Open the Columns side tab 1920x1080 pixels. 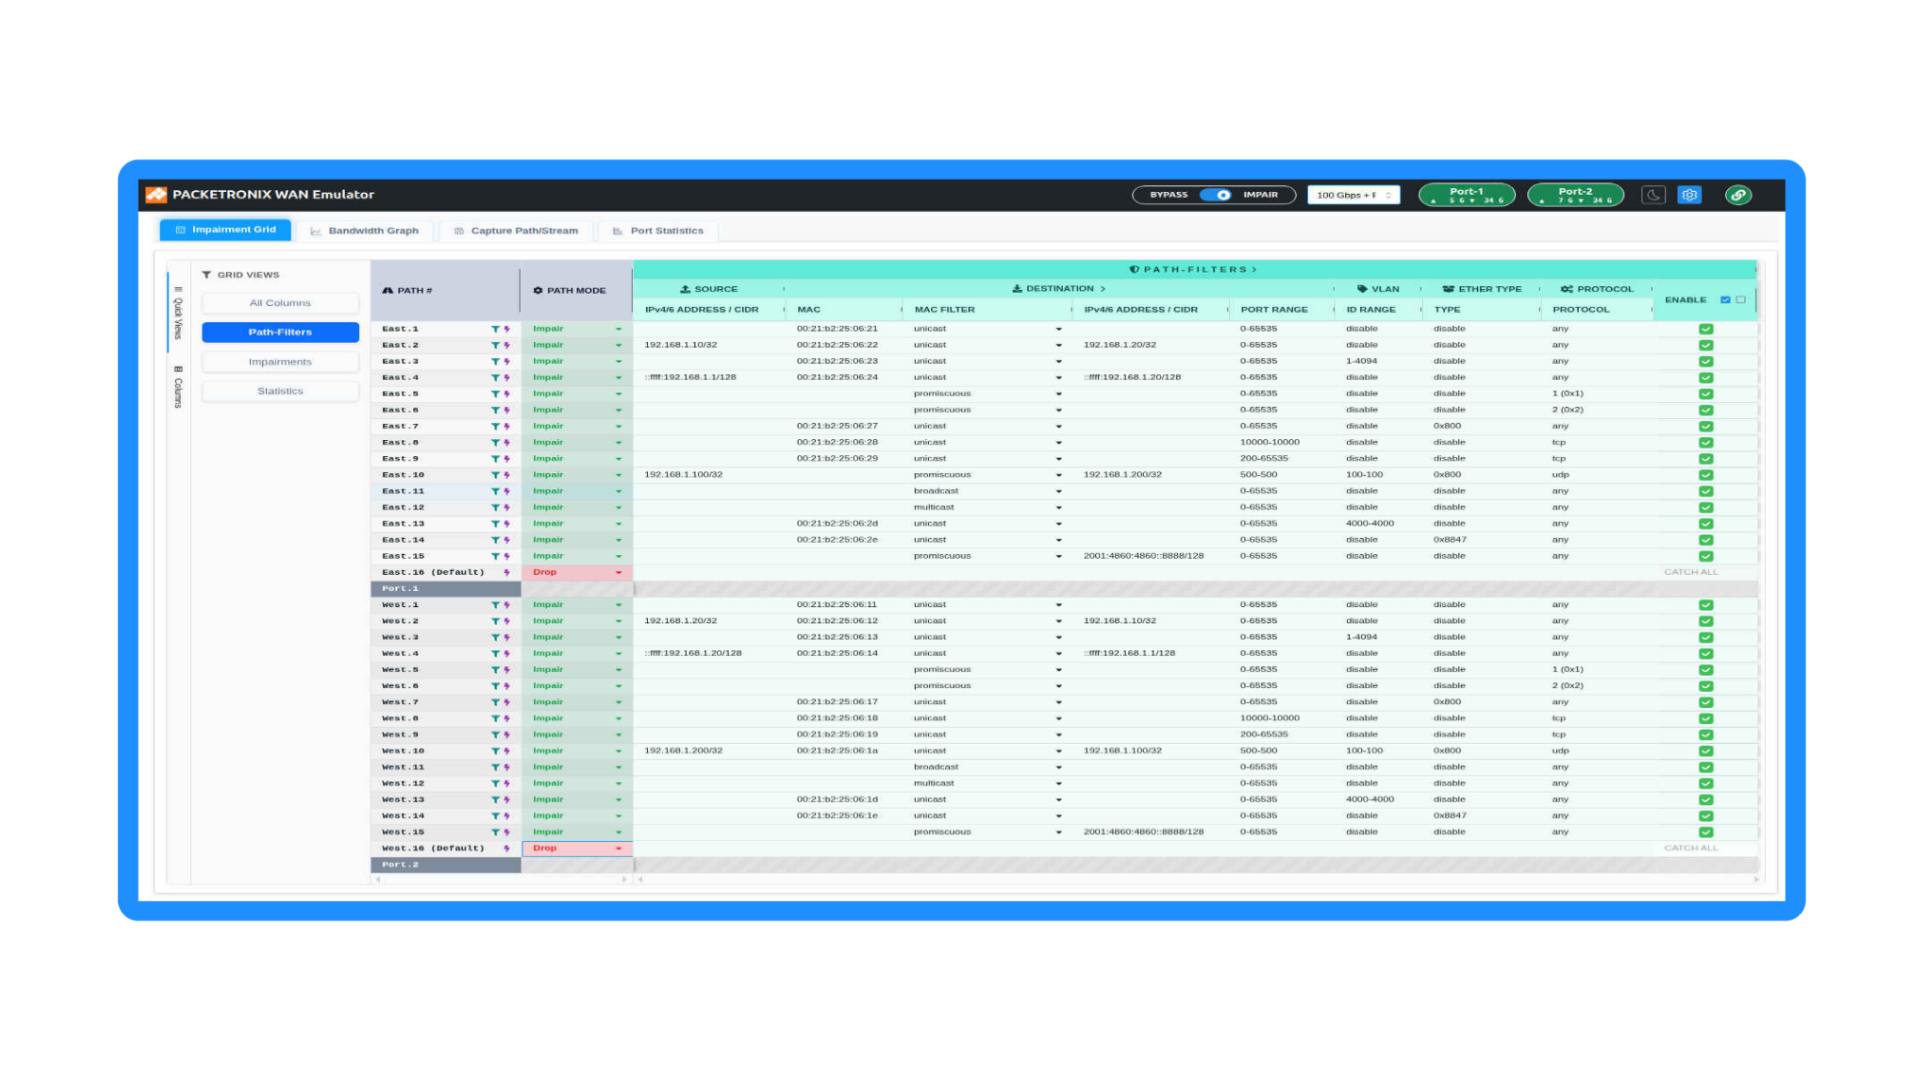click(x=178, y=387)
